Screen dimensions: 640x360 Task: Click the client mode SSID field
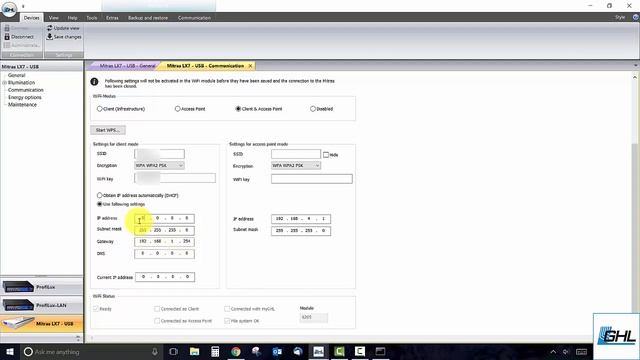coord(159,154)
